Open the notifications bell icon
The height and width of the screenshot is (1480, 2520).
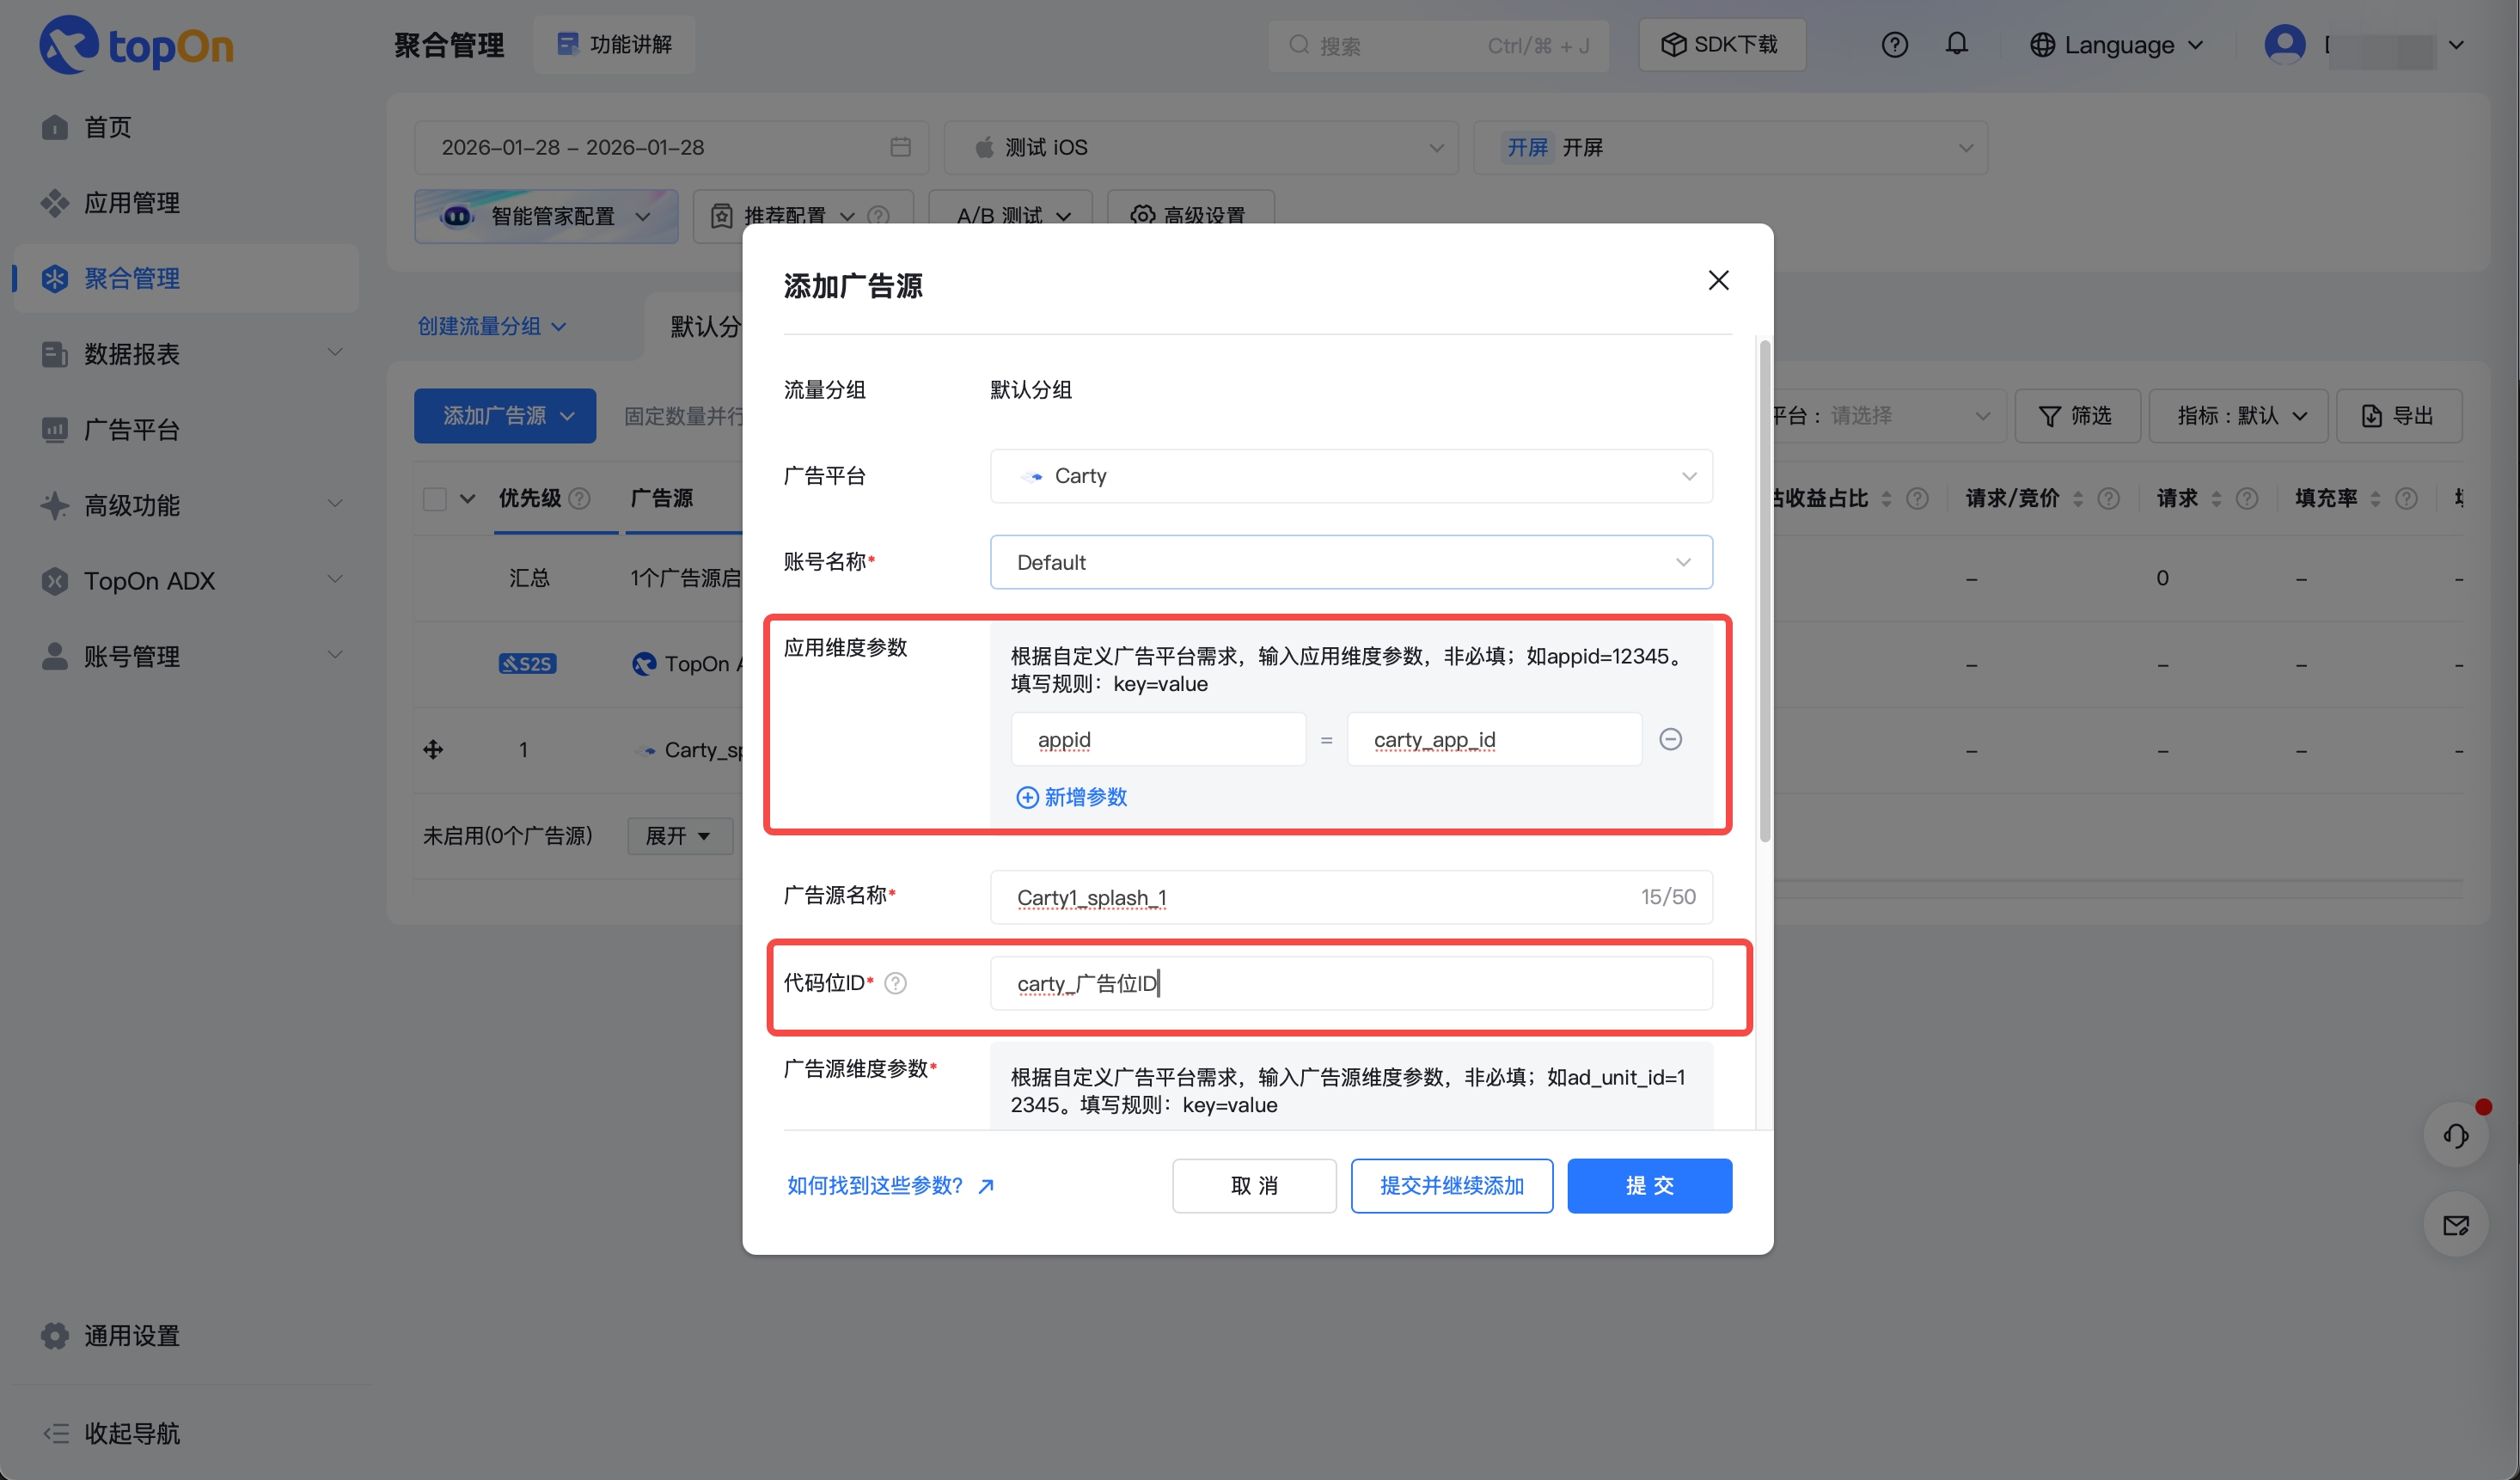(1957, 44)
